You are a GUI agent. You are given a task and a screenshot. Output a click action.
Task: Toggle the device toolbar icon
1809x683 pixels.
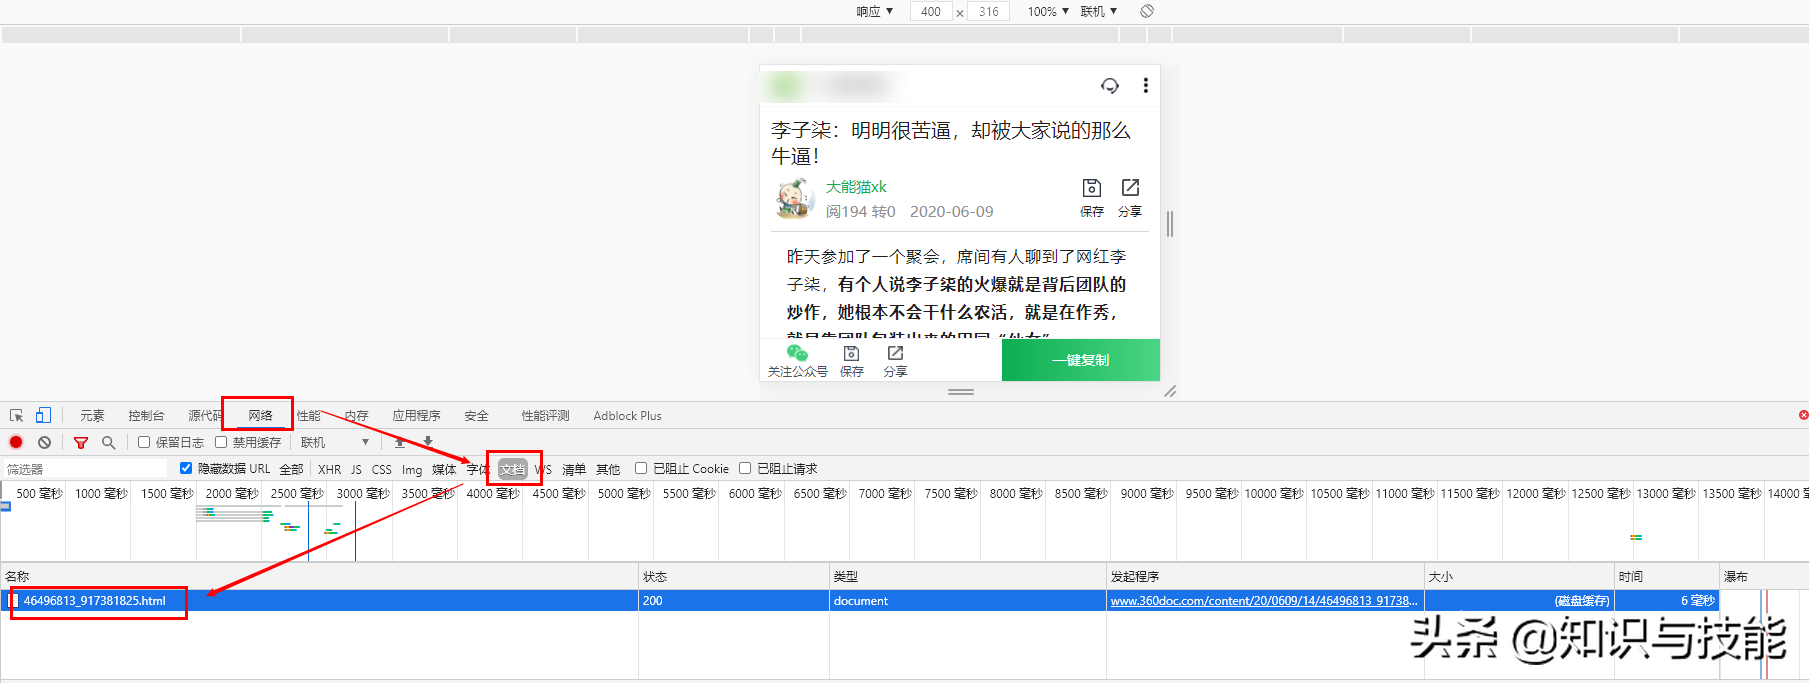(43, 415)
